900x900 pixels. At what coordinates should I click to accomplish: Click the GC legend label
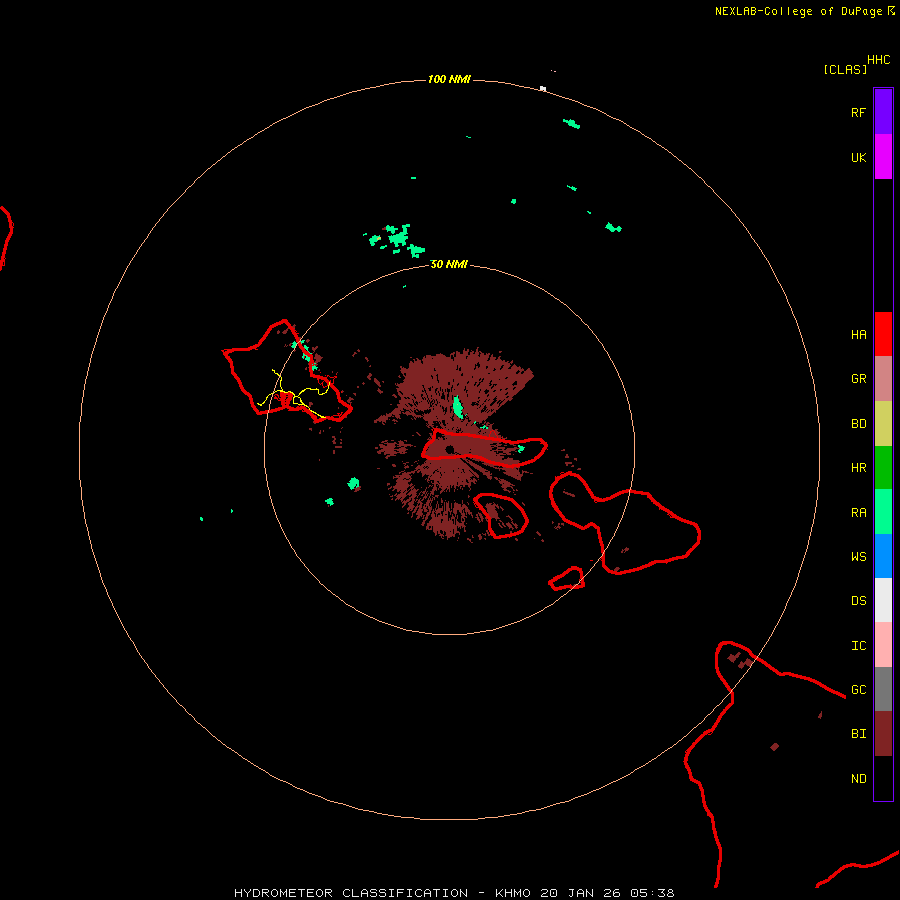pos(858,689)
